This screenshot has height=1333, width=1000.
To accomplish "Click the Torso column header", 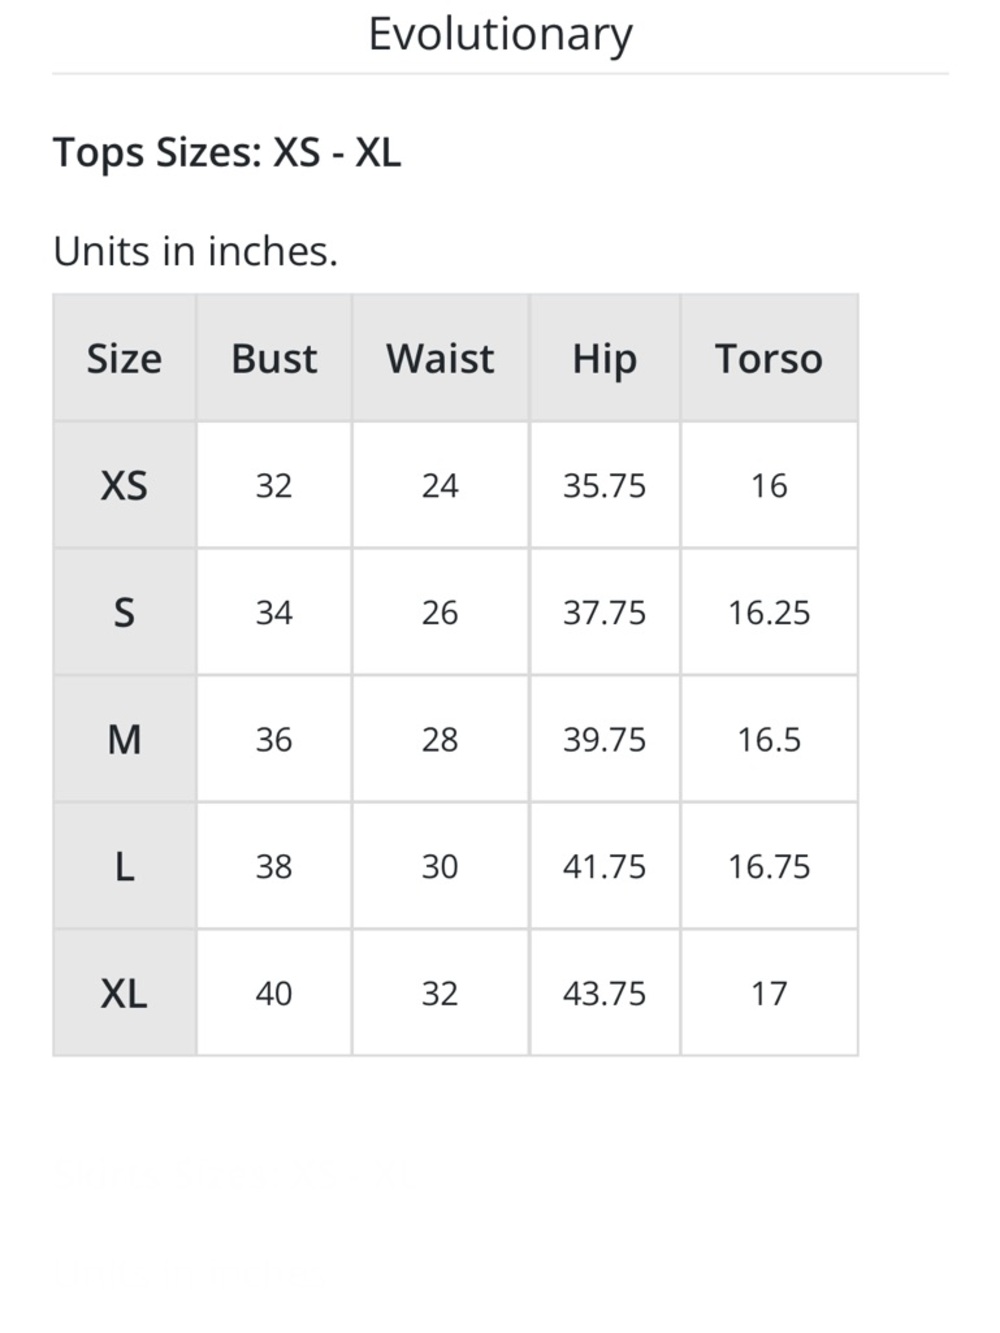I will [x=769, y=358].
